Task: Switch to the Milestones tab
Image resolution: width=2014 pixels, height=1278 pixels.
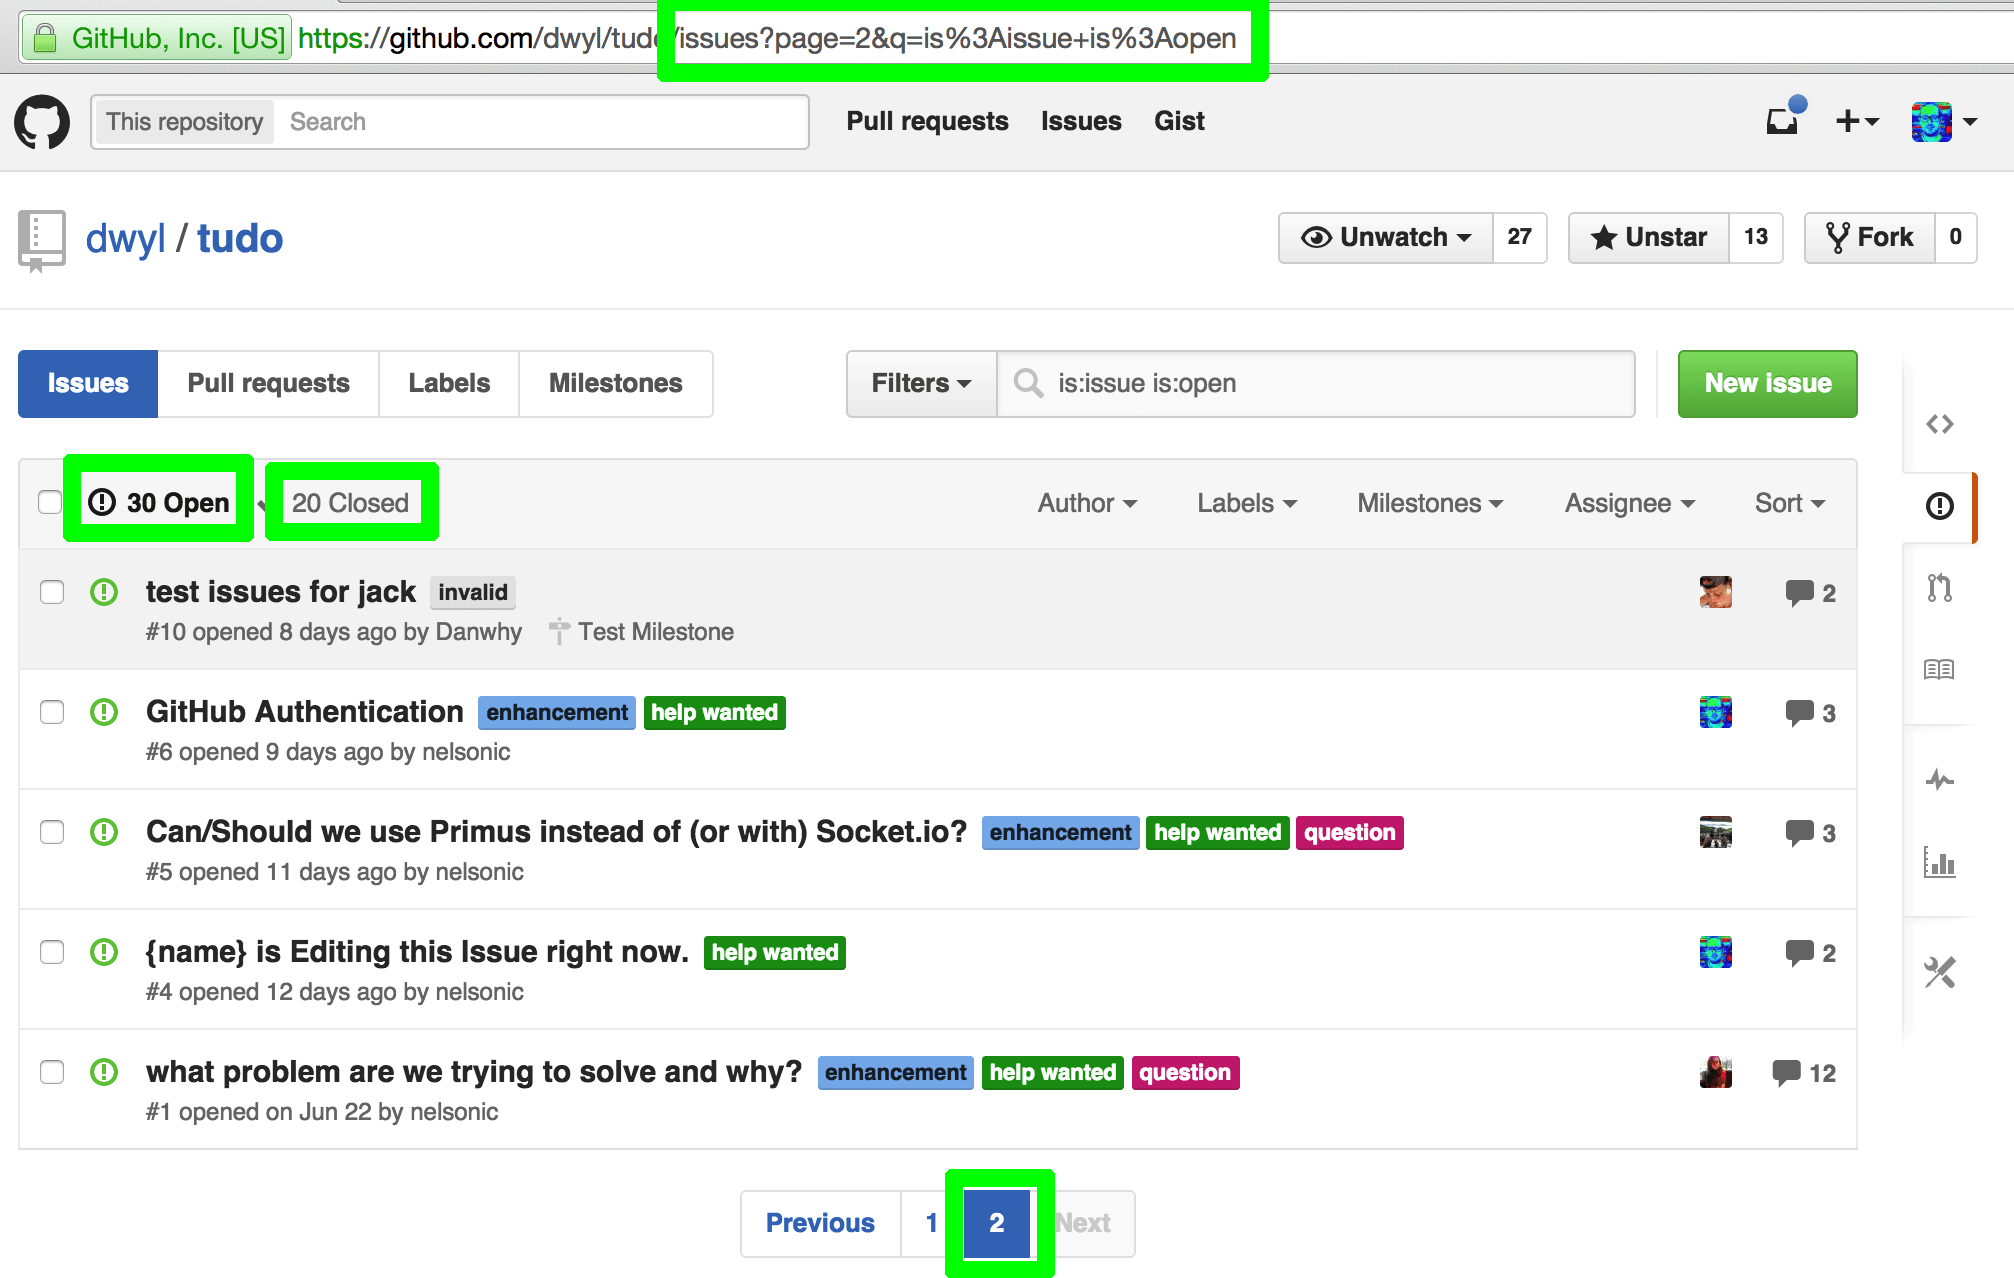Action: 616,383
